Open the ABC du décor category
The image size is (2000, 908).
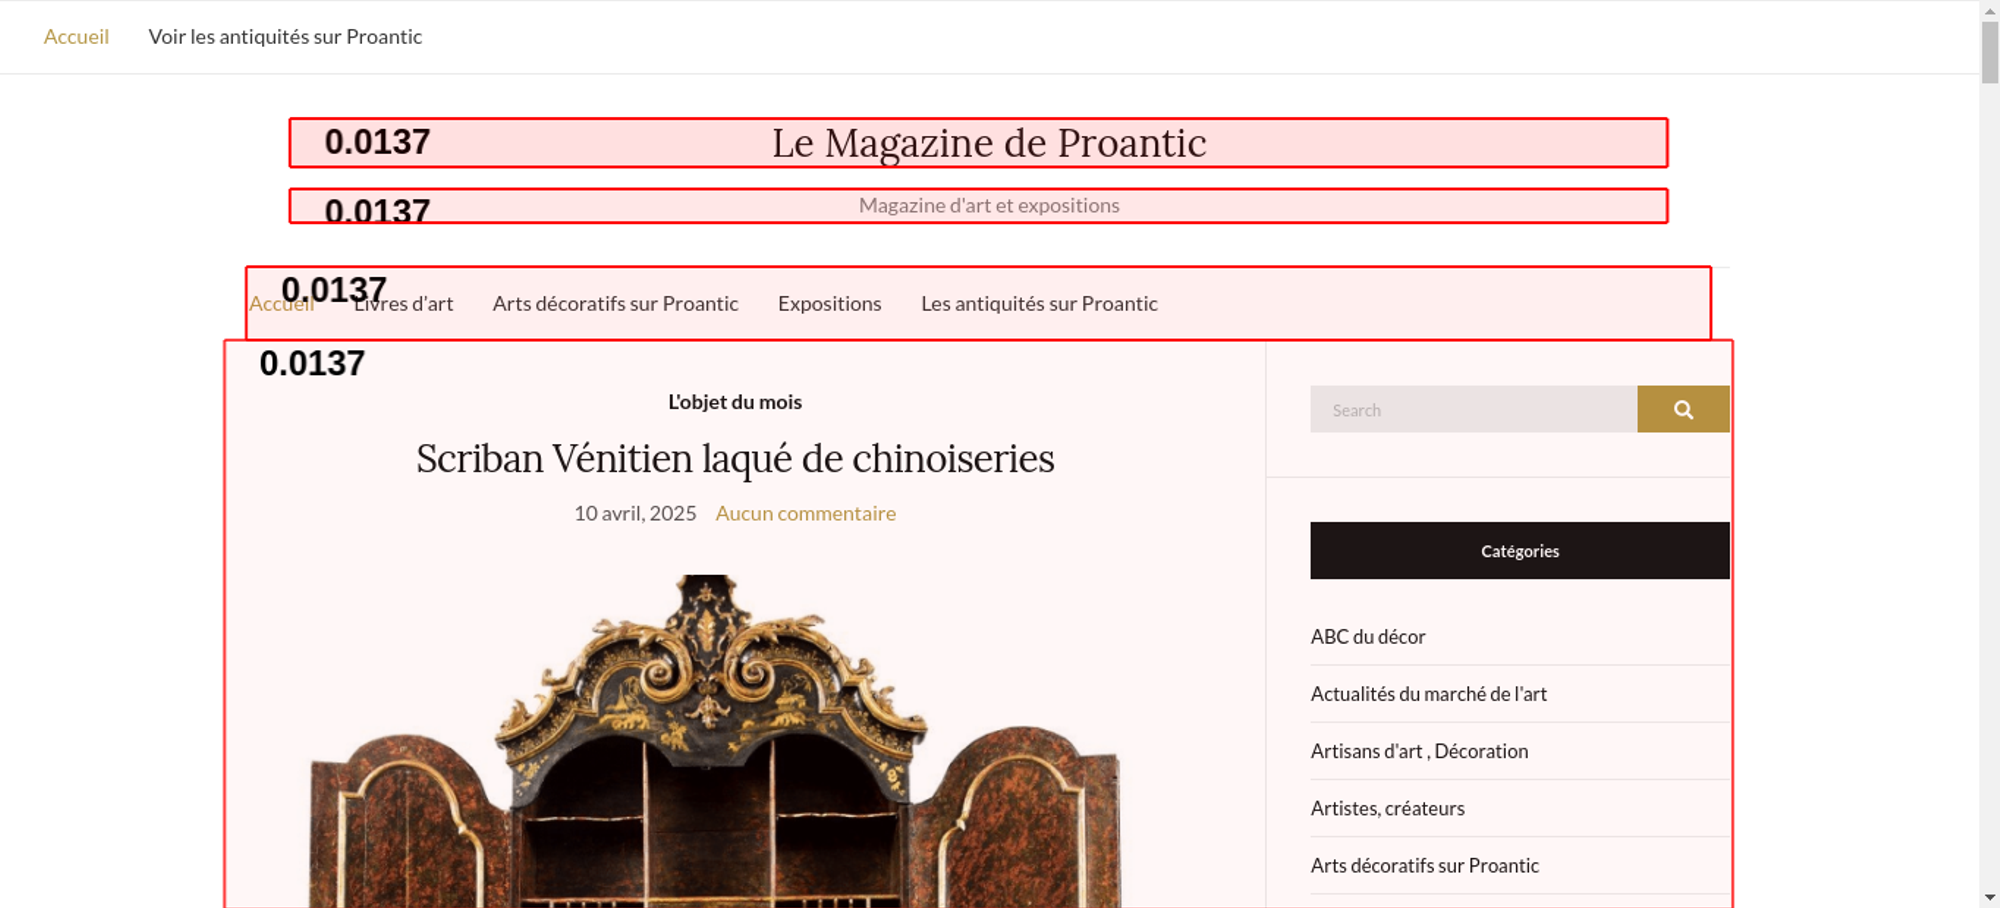click(1367, 637)
